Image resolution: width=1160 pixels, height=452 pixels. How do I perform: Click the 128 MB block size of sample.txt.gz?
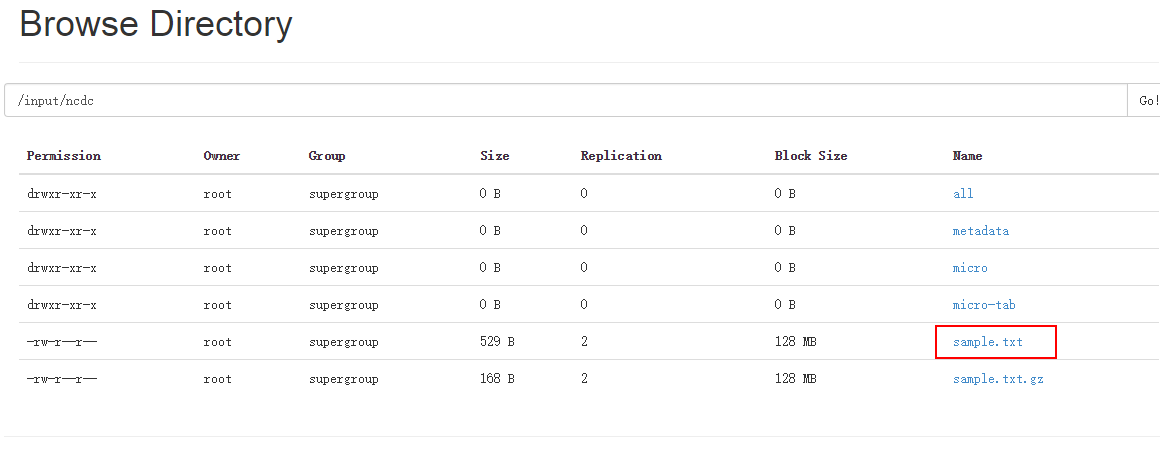[x=795, y=379]
